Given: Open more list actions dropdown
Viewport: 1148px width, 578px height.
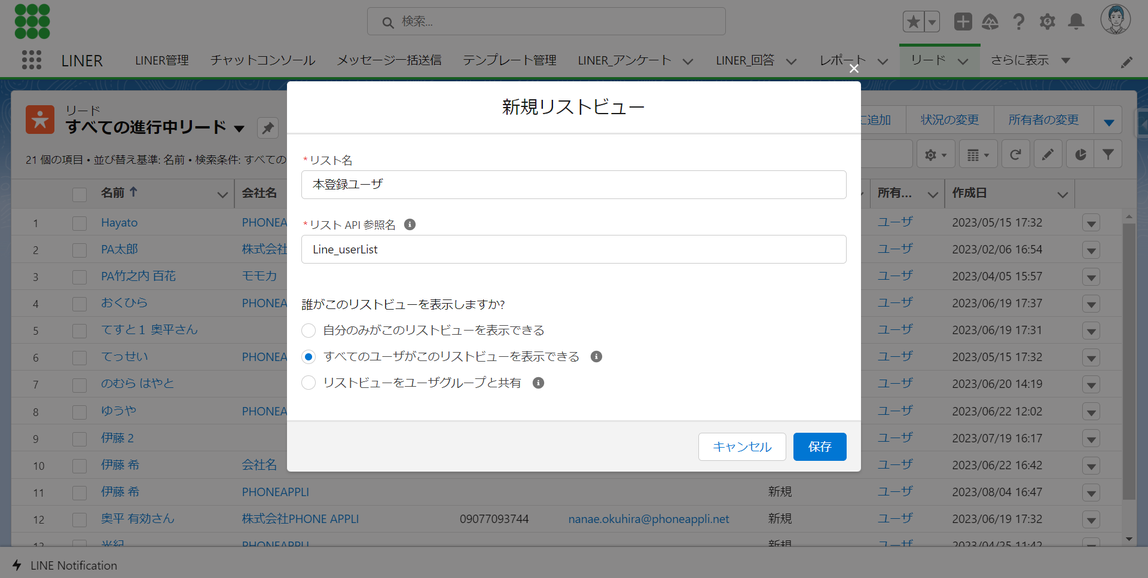Looking at the screenshot, I should pos(1108,122).
